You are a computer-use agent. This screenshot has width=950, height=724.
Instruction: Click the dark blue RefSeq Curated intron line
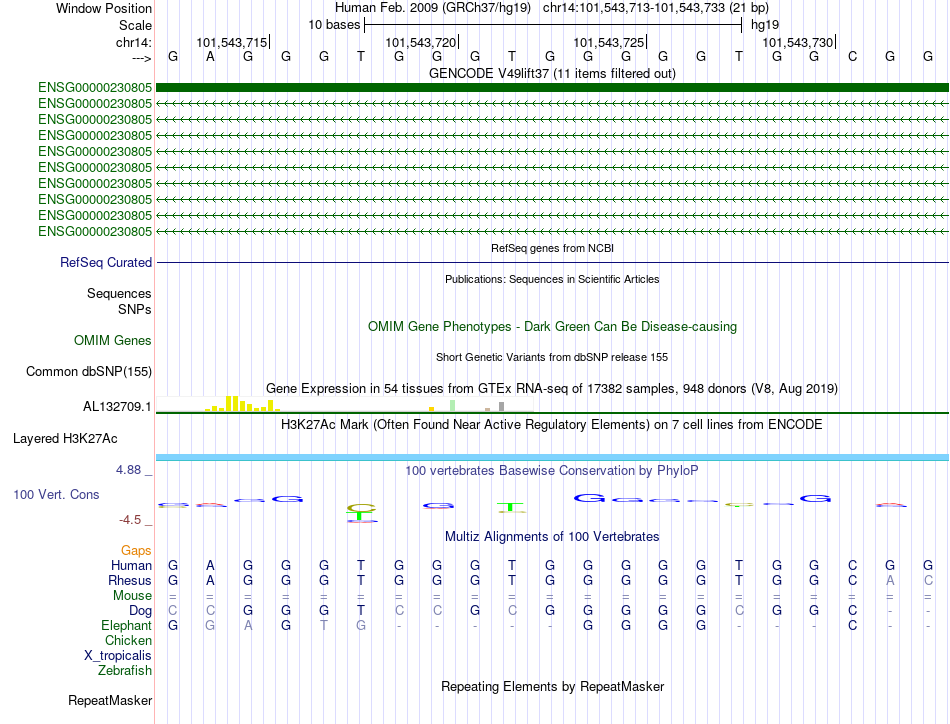(552, 262)
